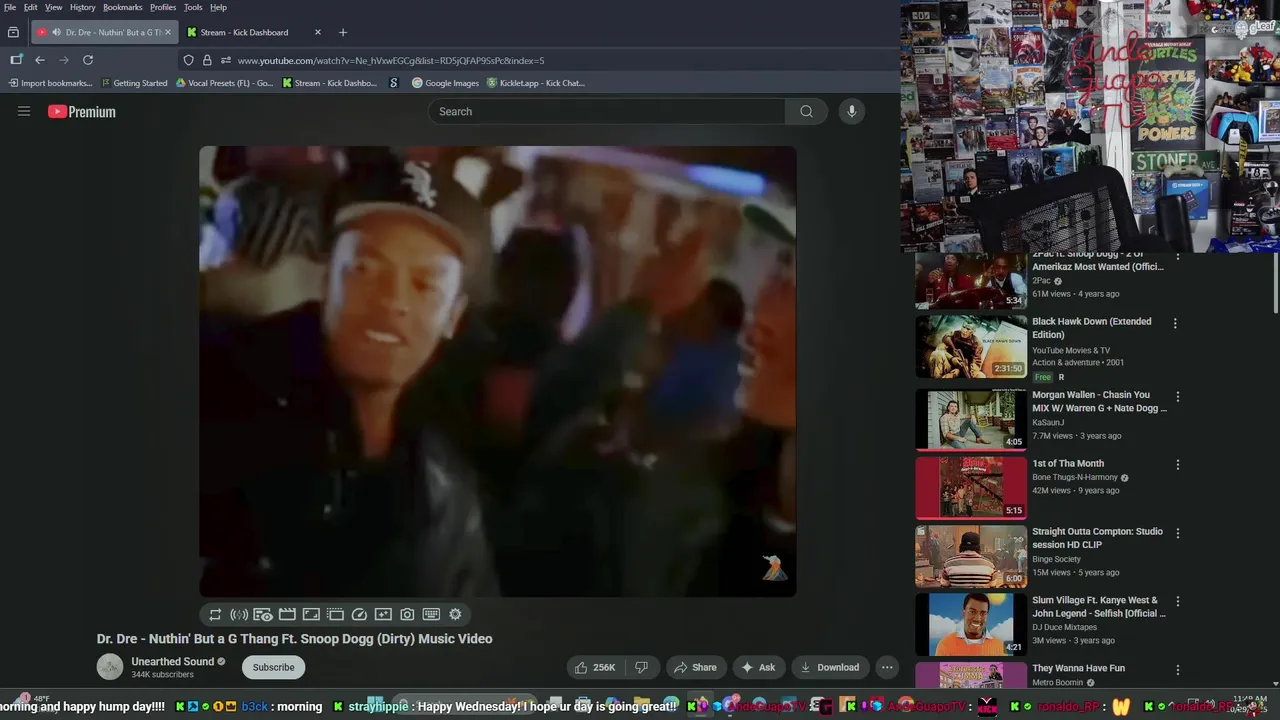The image size is (1280, 720).
Task: Click the resize player corners icon
Action: pos(311,614)
